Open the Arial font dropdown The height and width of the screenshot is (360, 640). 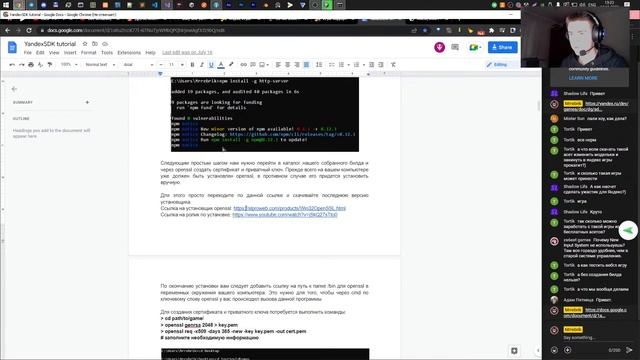click(x=138, y=64)
